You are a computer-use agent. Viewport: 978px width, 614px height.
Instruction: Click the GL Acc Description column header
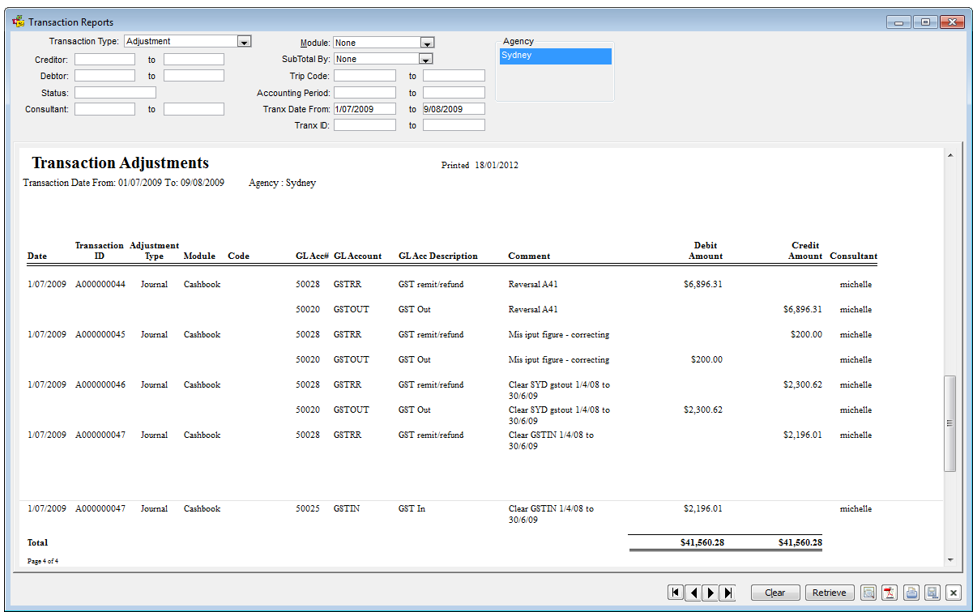[x=438, y=256]
